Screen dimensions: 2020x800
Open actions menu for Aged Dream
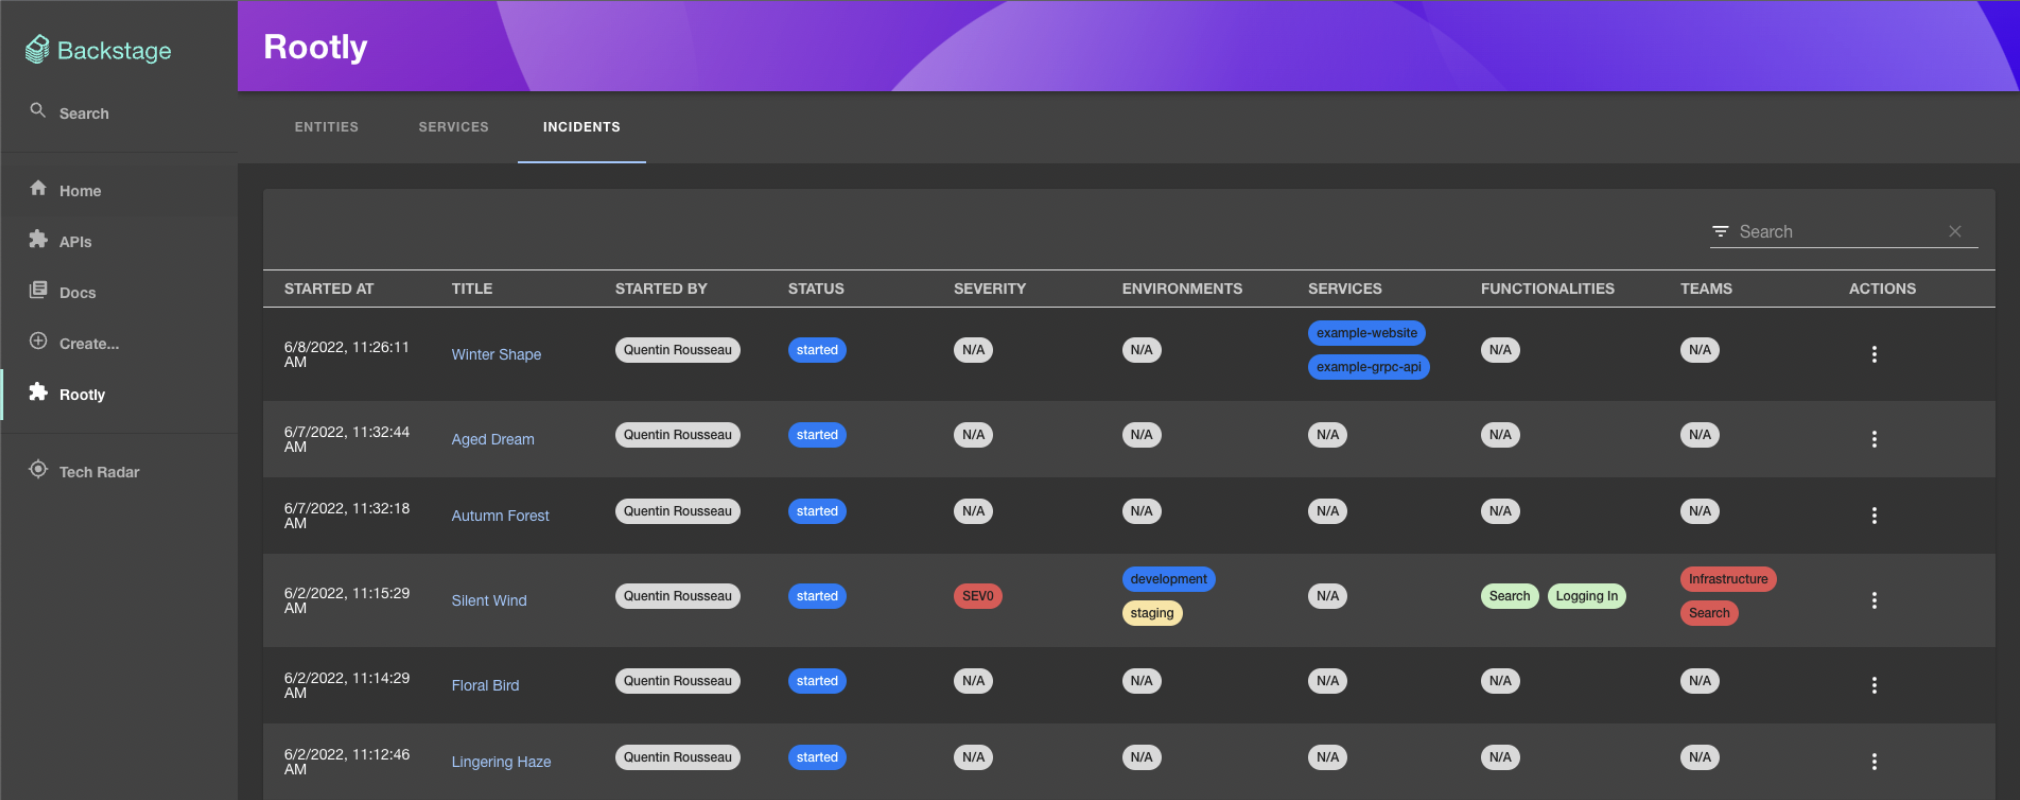click(1874, 439)
